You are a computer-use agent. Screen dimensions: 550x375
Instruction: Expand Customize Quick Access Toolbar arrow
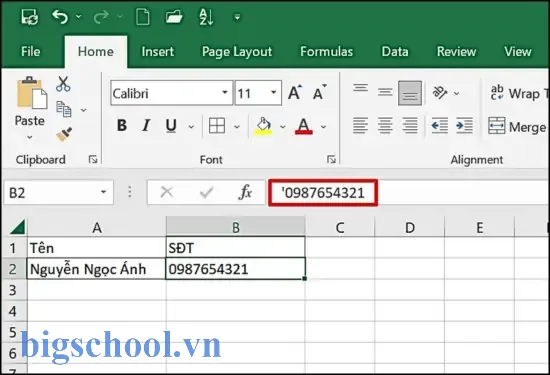coord(237,17)
